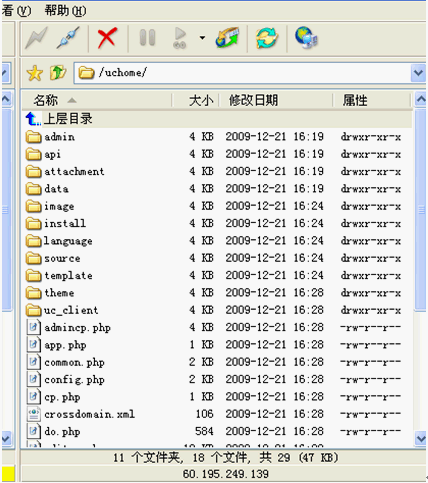Click the globe and computer icon

pos(306,38)
